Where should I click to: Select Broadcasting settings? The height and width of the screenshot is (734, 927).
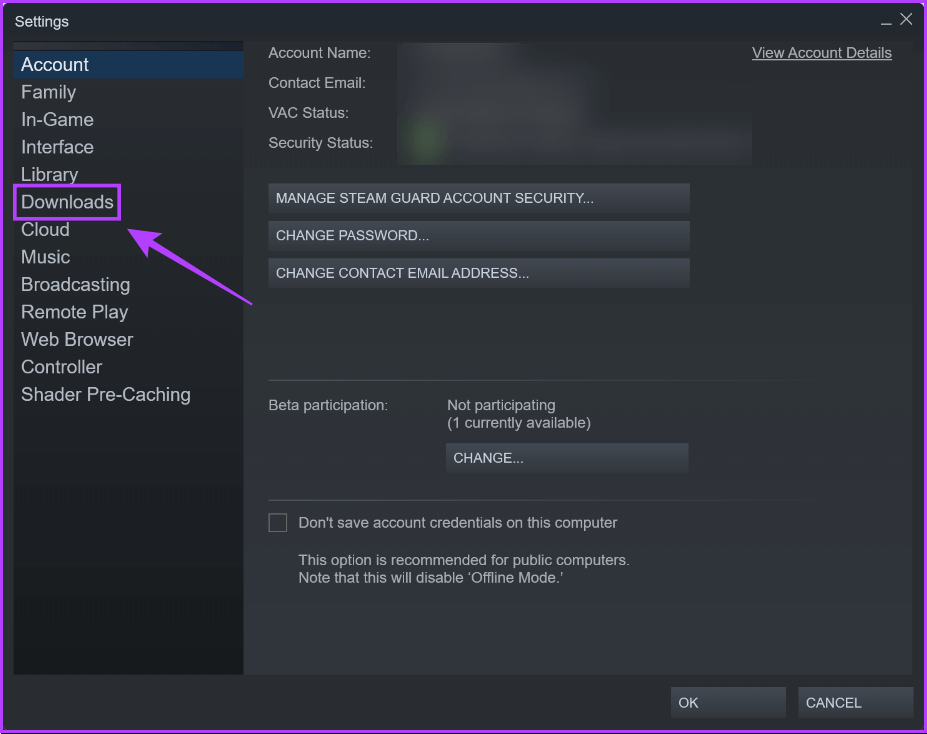(x=75, y=285)
